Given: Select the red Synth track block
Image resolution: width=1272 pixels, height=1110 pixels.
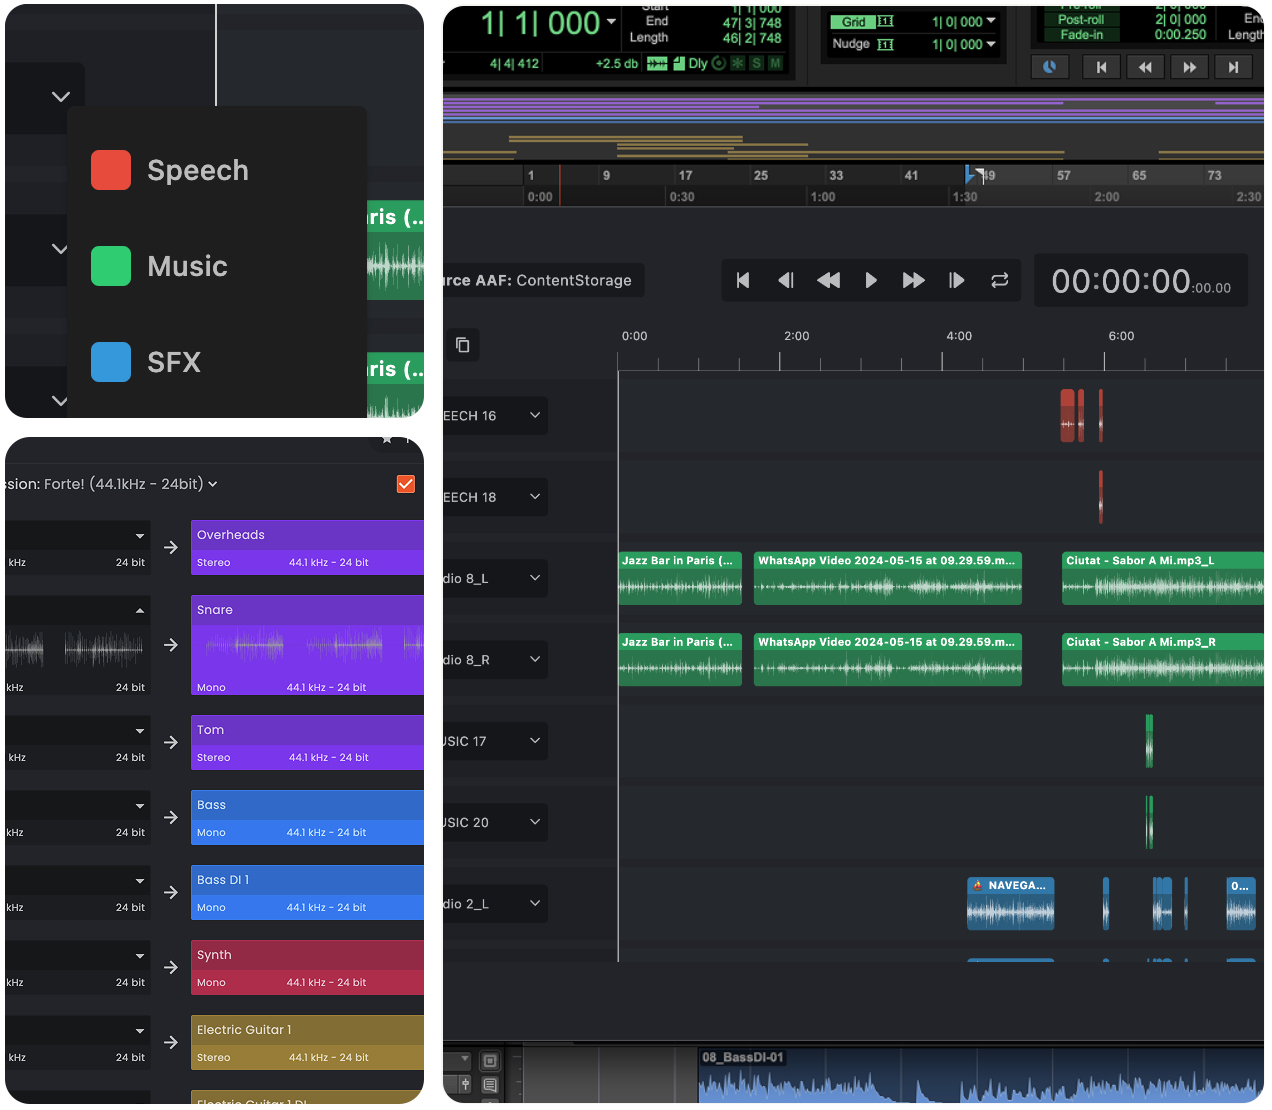Looking at the screenshot, I should pos(307,967).
